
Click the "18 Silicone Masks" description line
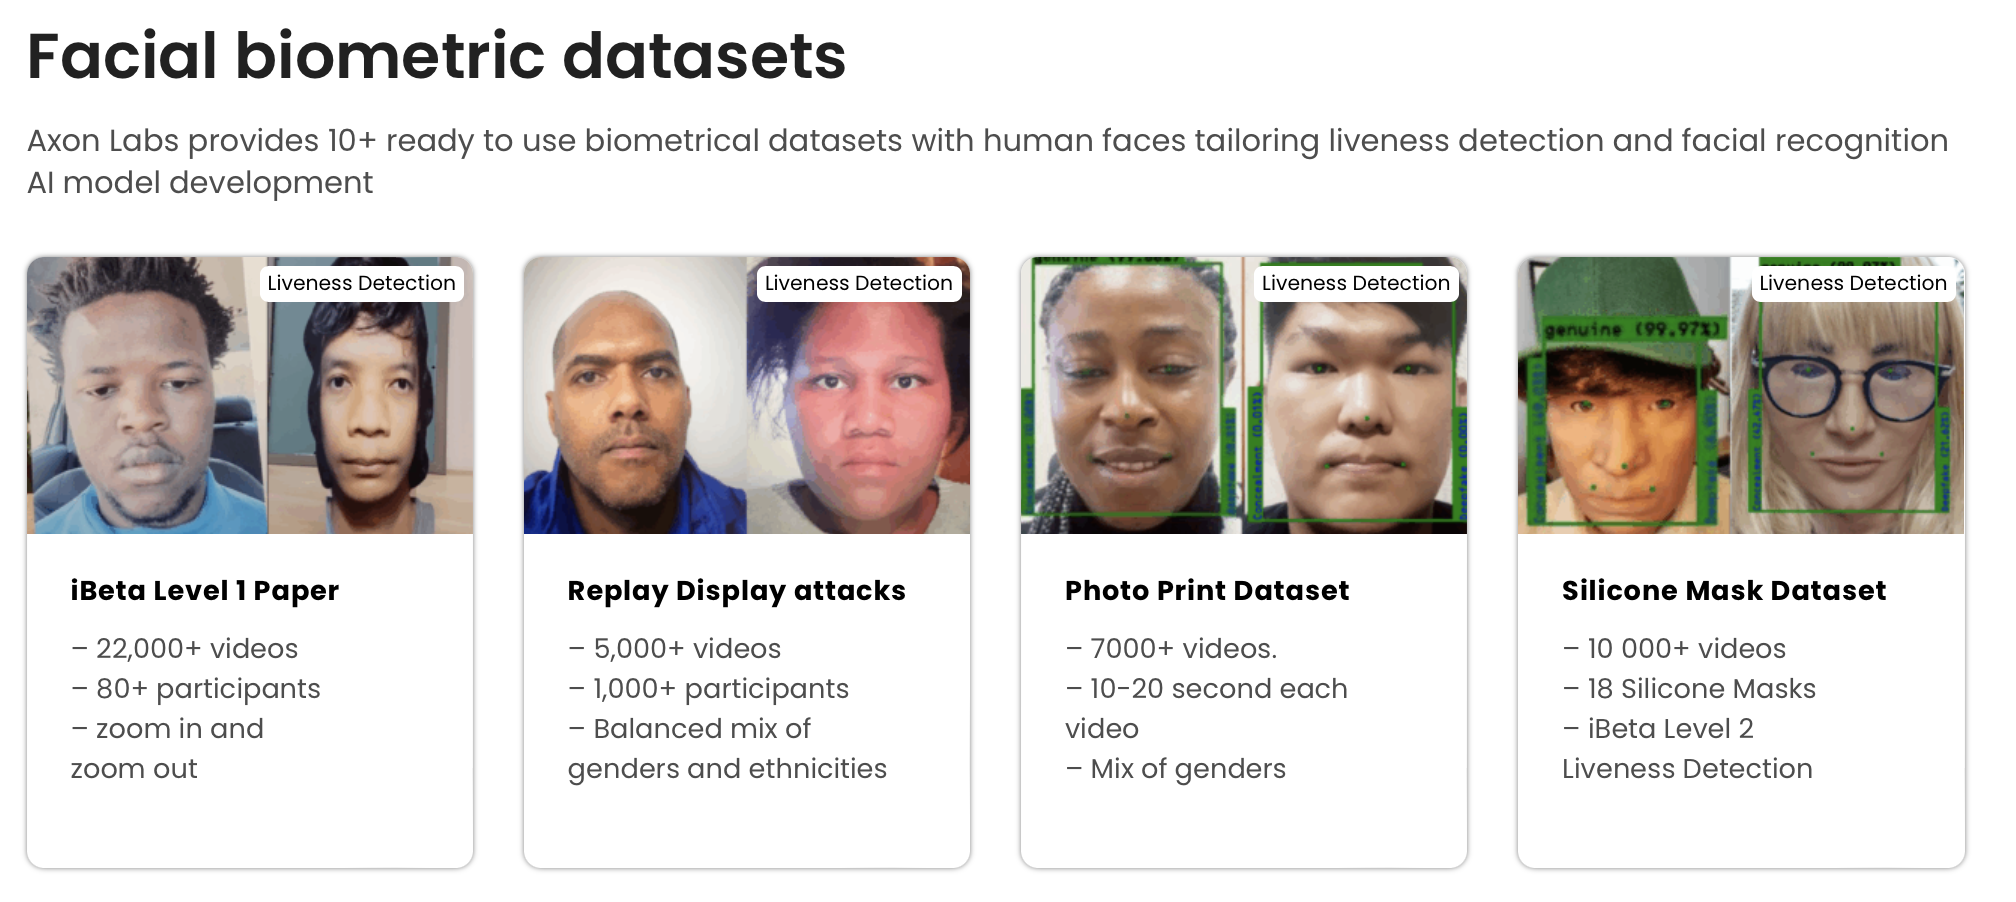click(x=1689, y=689)
